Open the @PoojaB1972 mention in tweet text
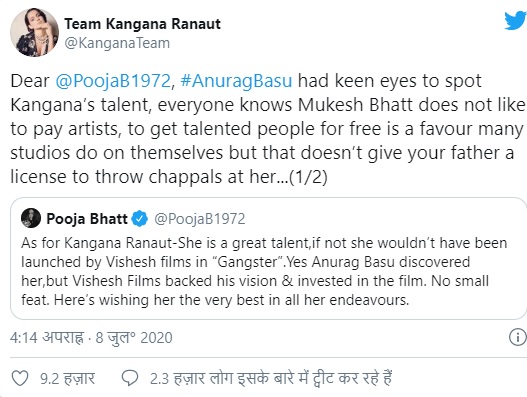 pyautogui.click(x=113, y=81)
